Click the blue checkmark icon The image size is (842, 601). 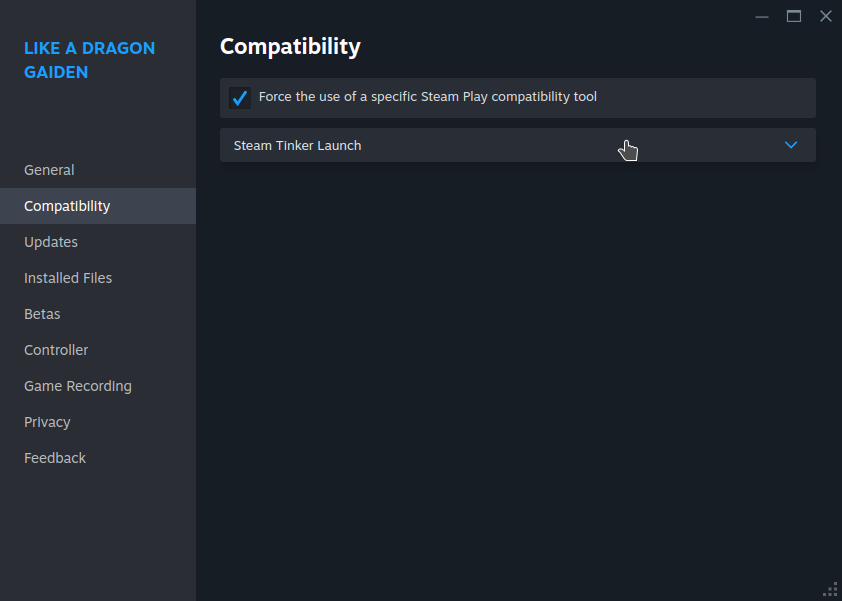click(240, 98)
